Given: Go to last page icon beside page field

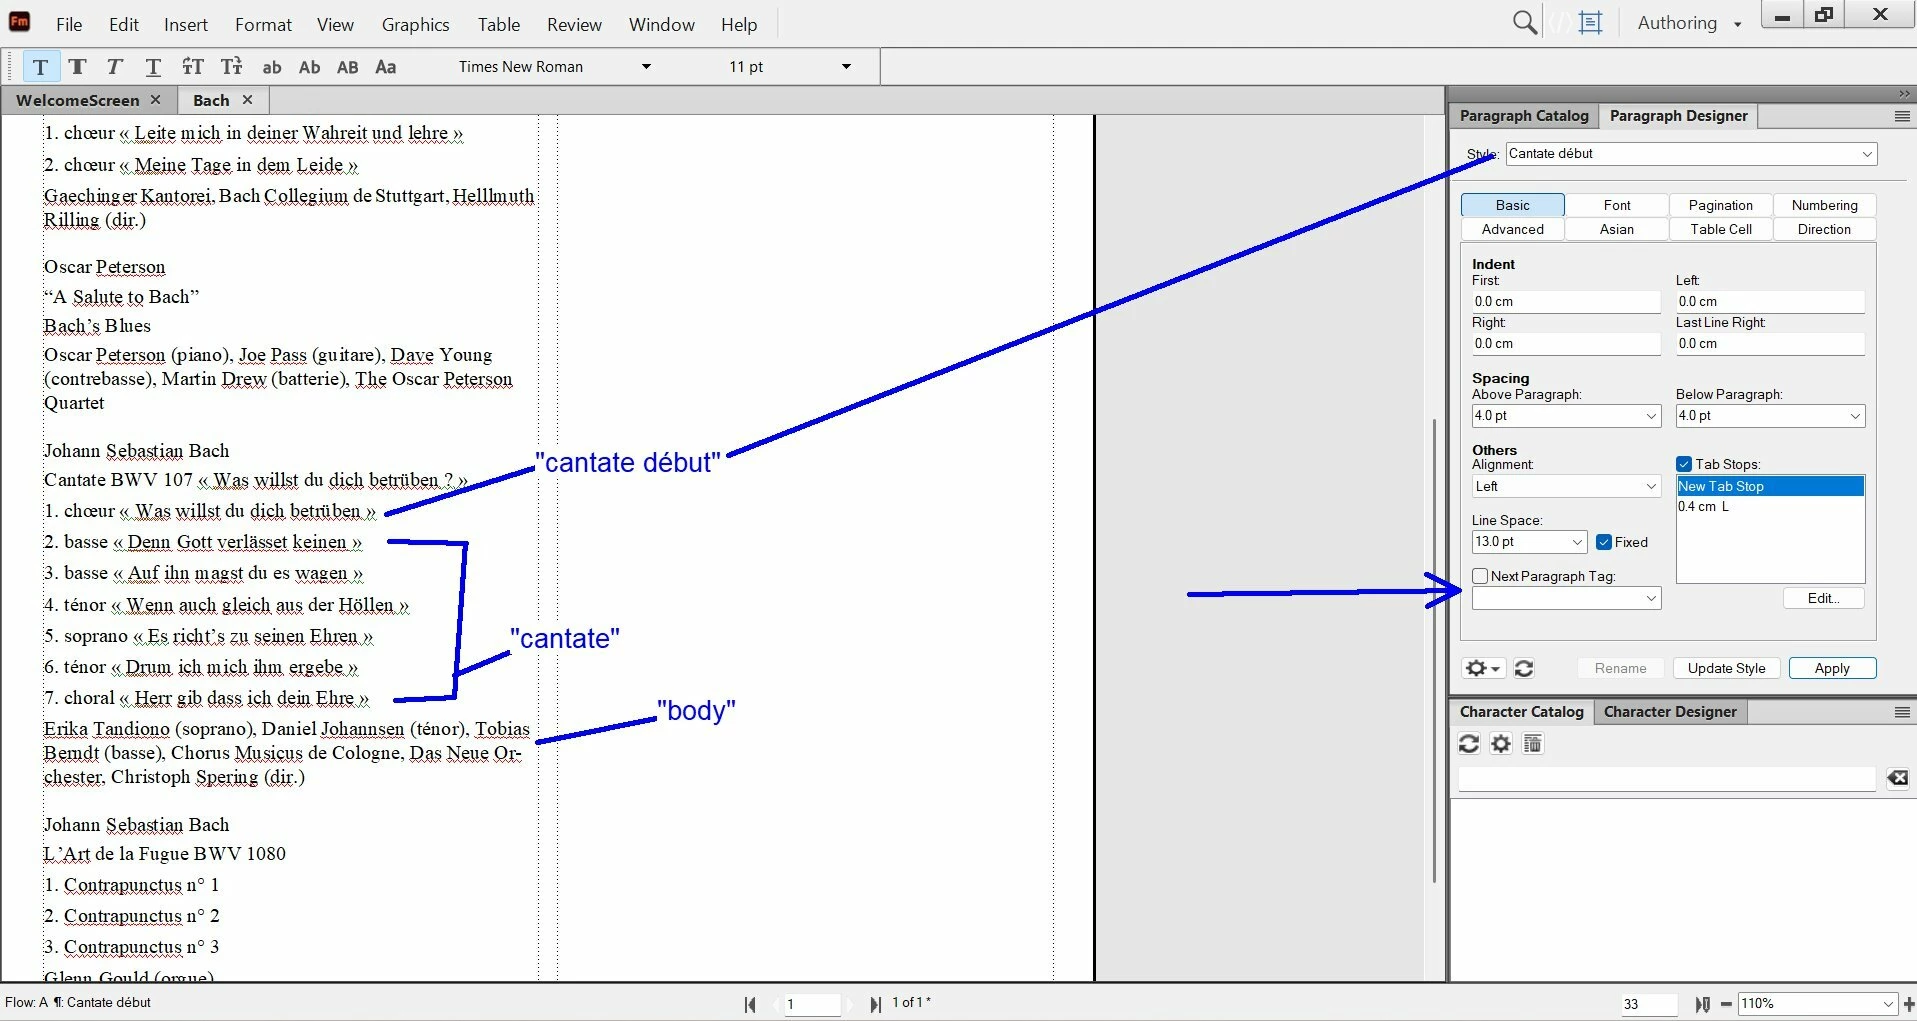Looking at the screenshot, I should tap(875, 1004).
